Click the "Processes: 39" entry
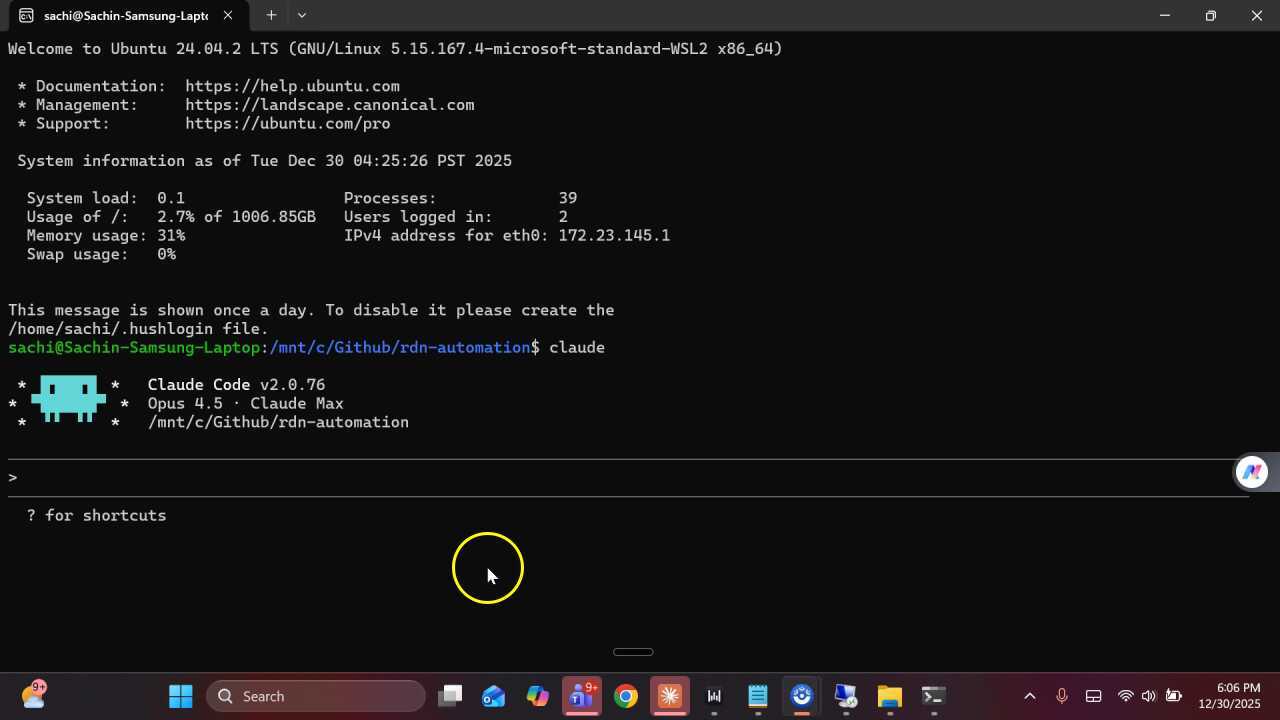The height and width of the screenshot is (720, 1280). point(460,198)
